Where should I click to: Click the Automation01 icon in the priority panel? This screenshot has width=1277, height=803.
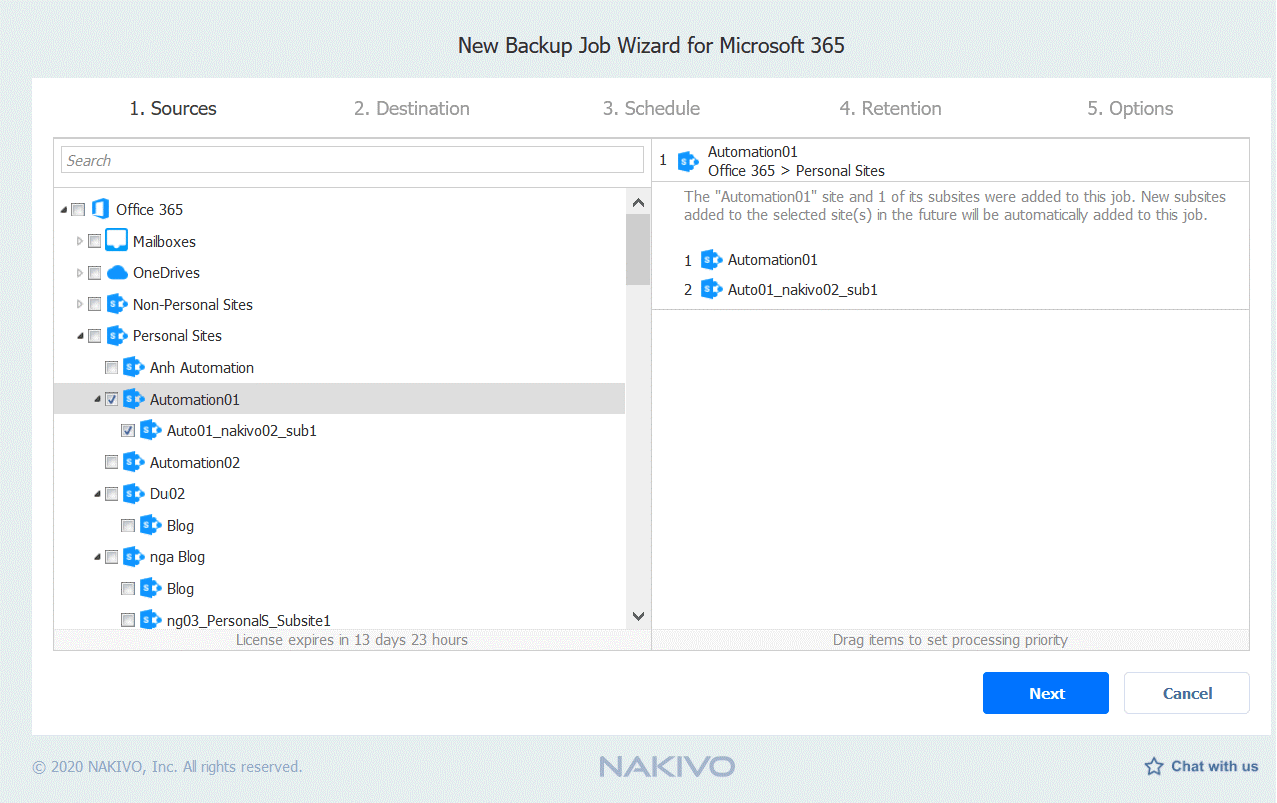tap(712, 259)
